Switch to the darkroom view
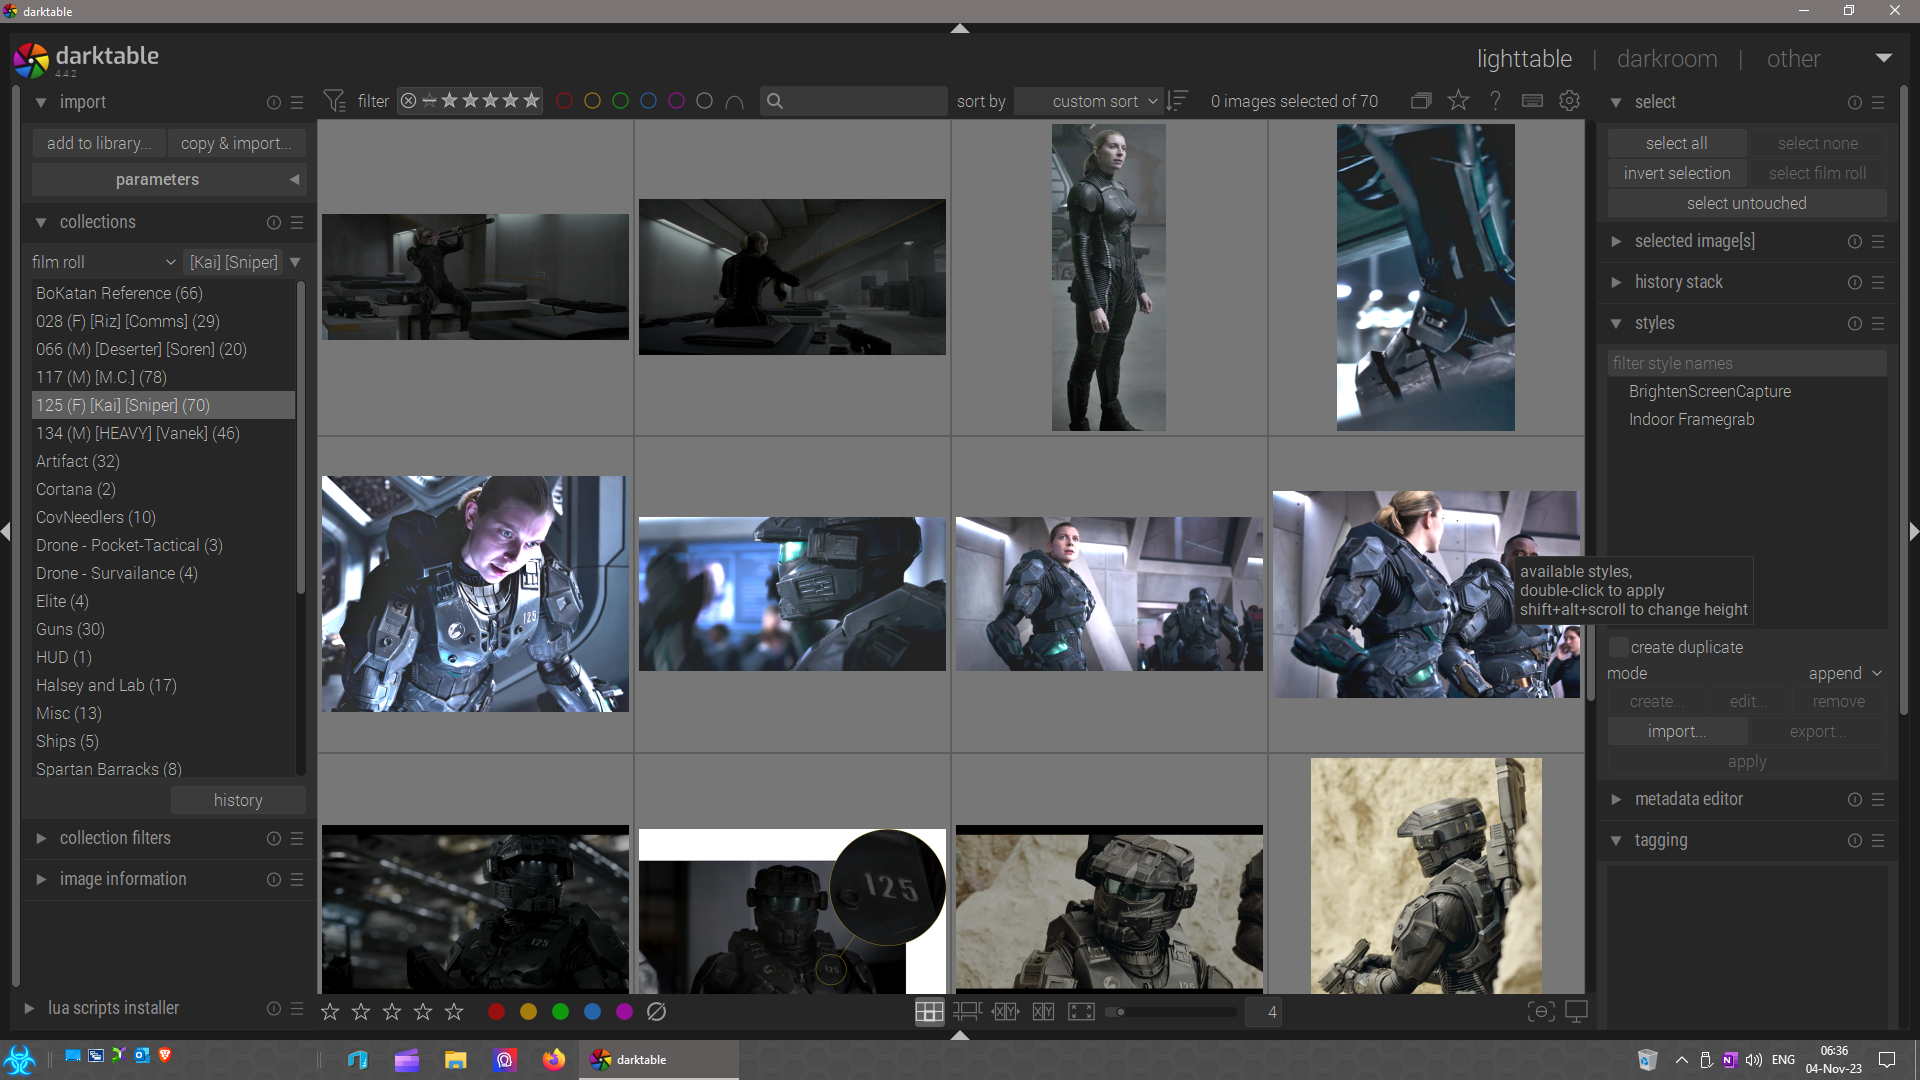Image resolution: width=1920 pixels, height=1080 pixels. point(1667,59)
